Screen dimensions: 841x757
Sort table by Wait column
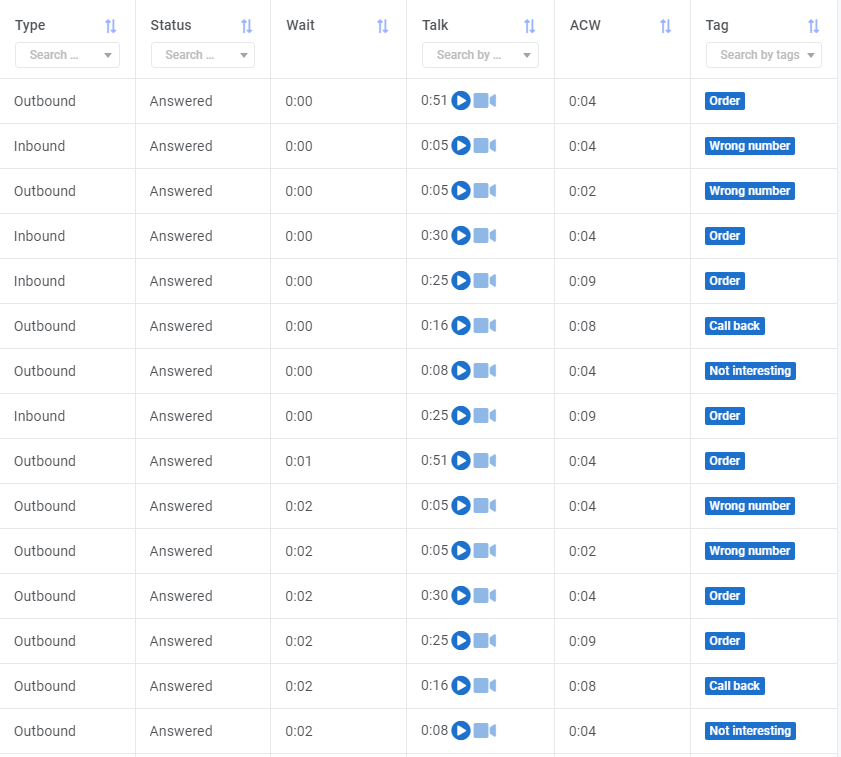click(x=382, y=26)
